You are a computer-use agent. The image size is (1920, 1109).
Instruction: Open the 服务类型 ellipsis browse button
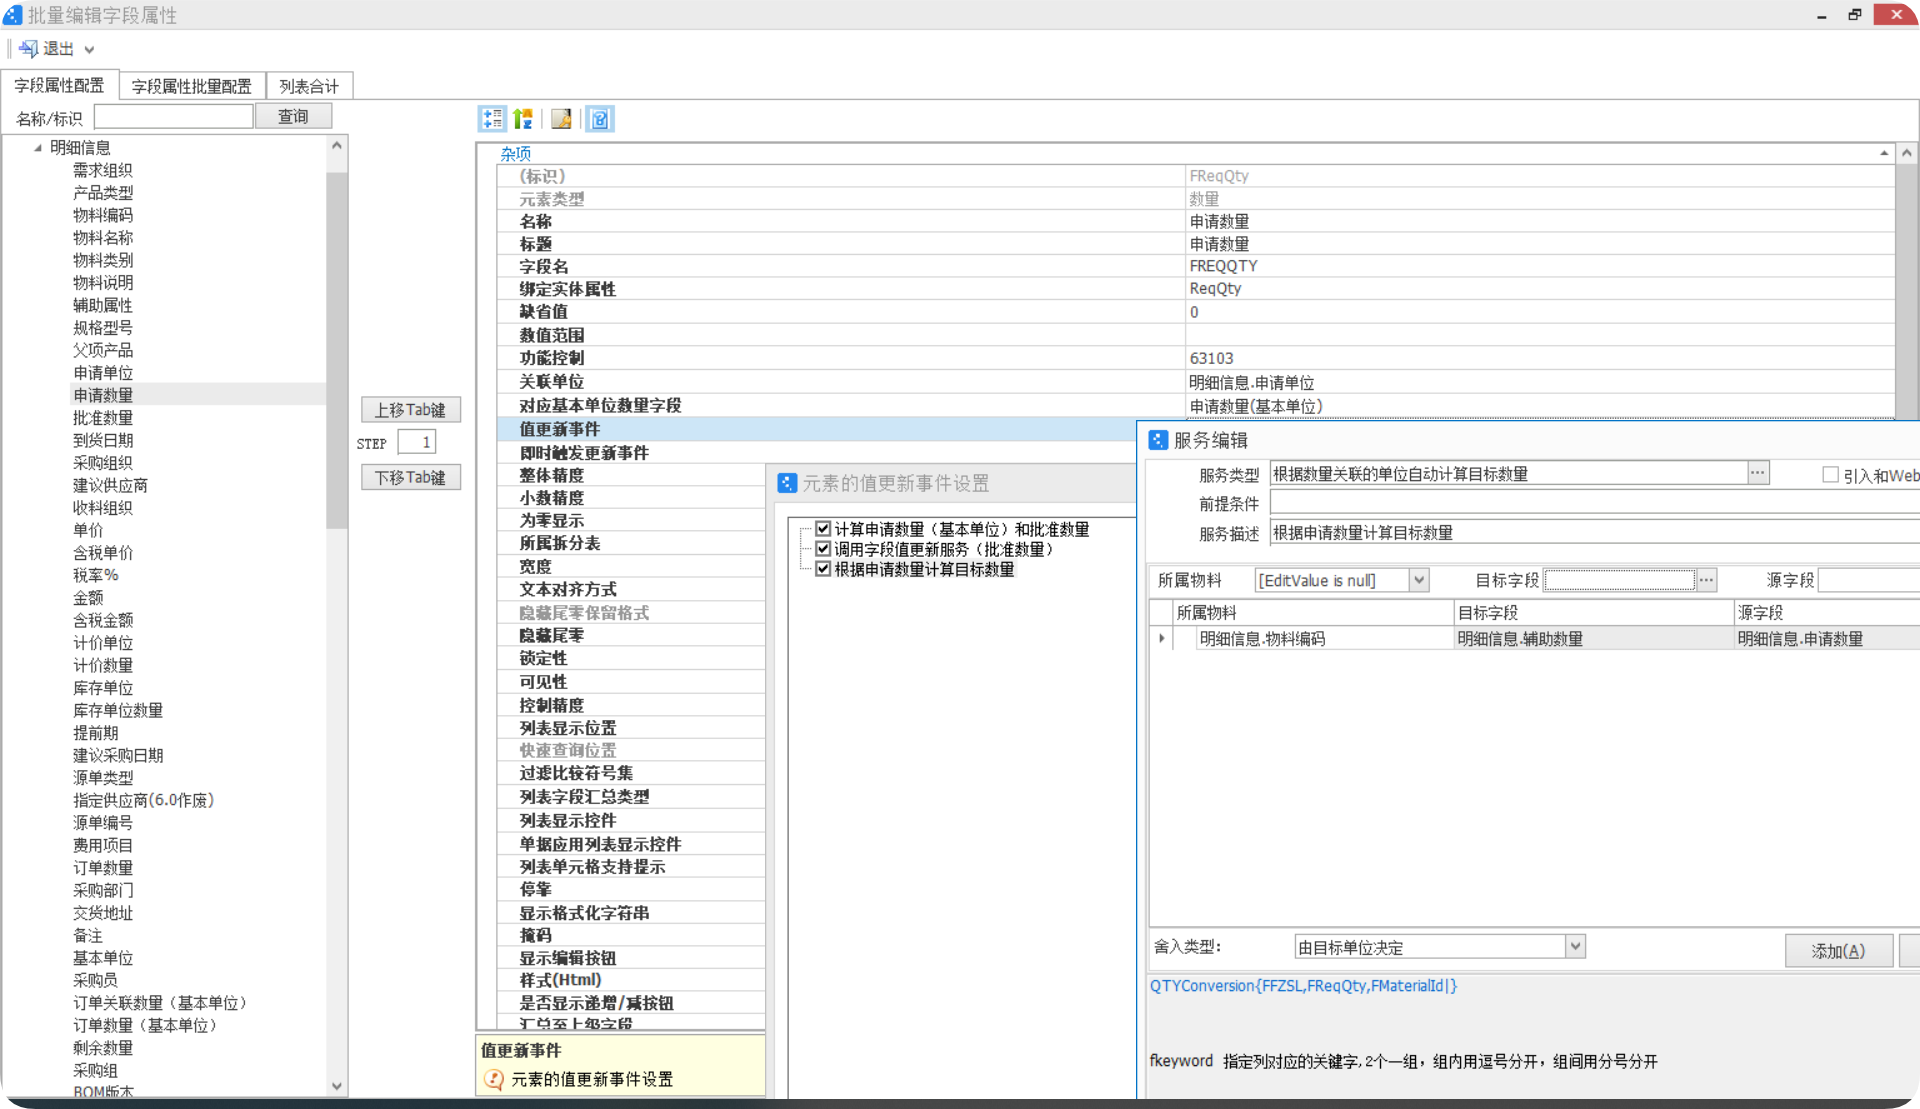pyautogui.click(x=1758, y=473)
